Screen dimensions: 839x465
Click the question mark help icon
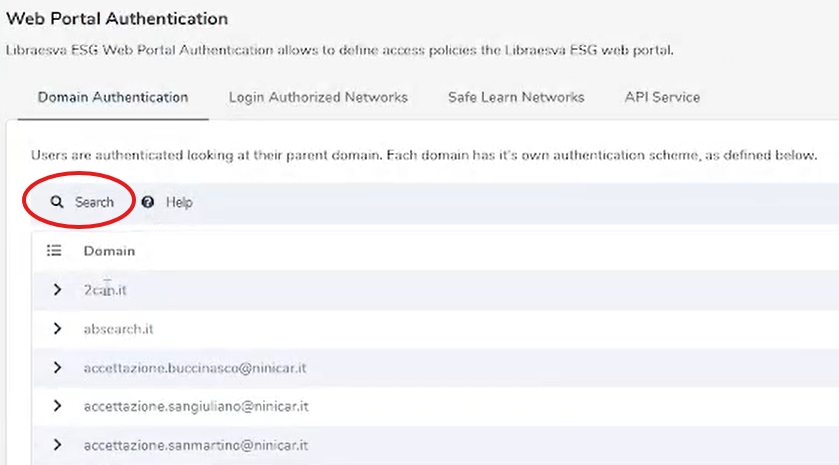click(x=148, y=202)
